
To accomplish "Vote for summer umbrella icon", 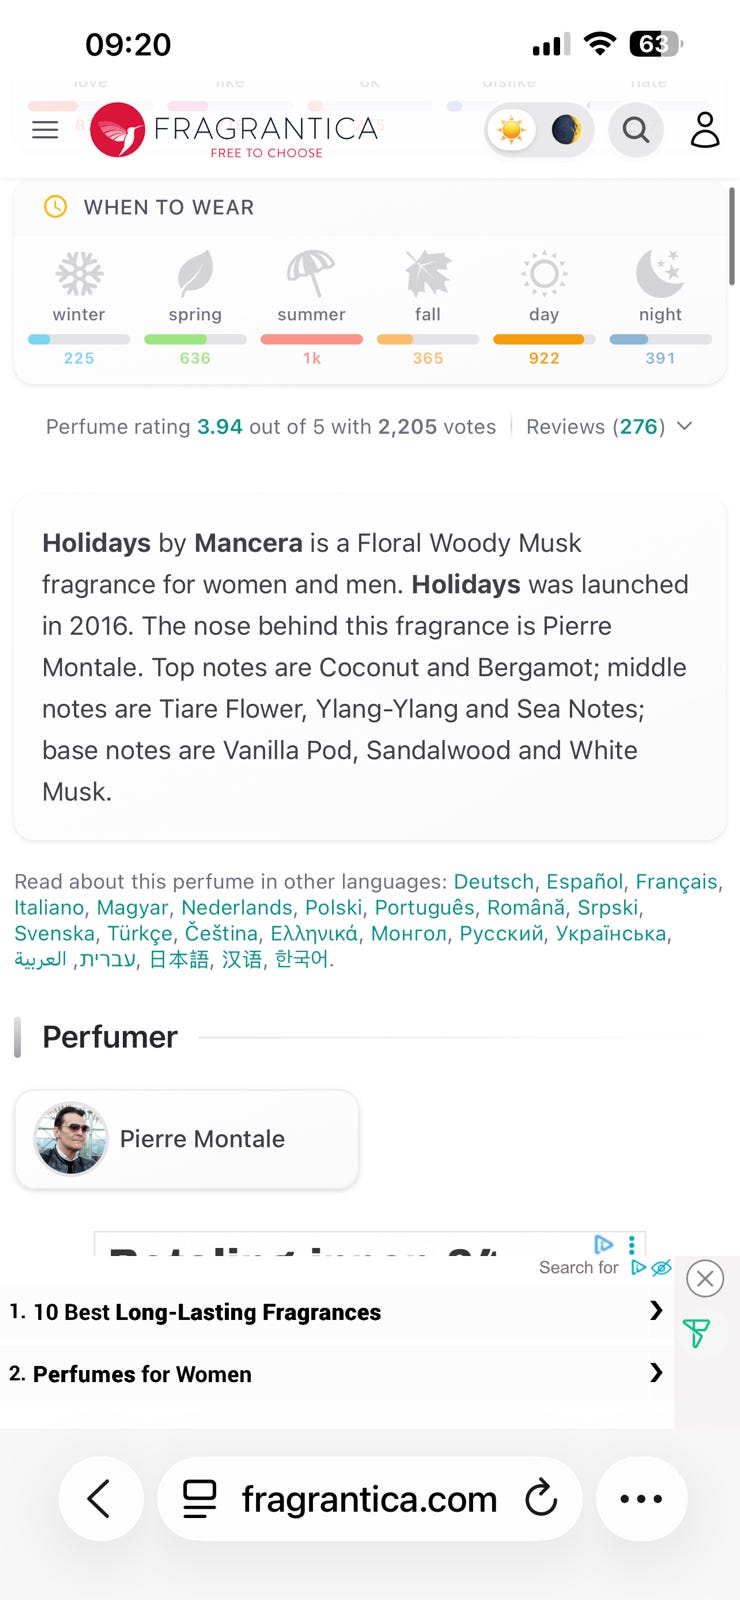I will click(x=311, y=273).
